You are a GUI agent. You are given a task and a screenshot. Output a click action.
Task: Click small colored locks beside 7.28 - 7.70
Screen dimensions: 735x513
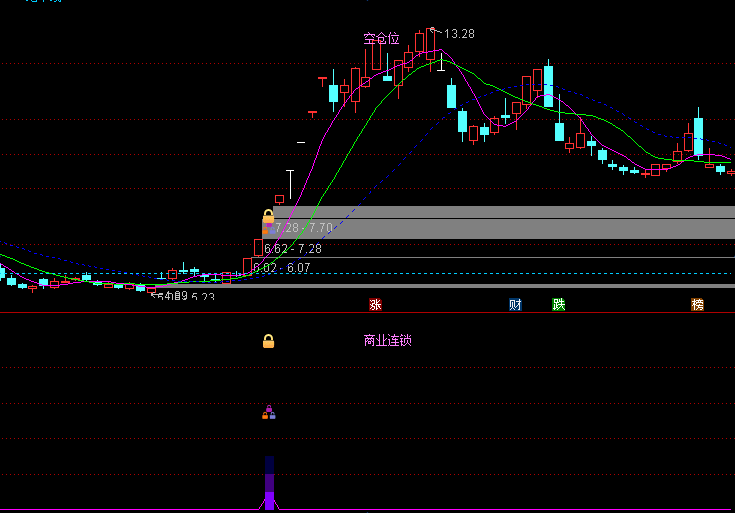pyautogui.click(x=268, y=229)
